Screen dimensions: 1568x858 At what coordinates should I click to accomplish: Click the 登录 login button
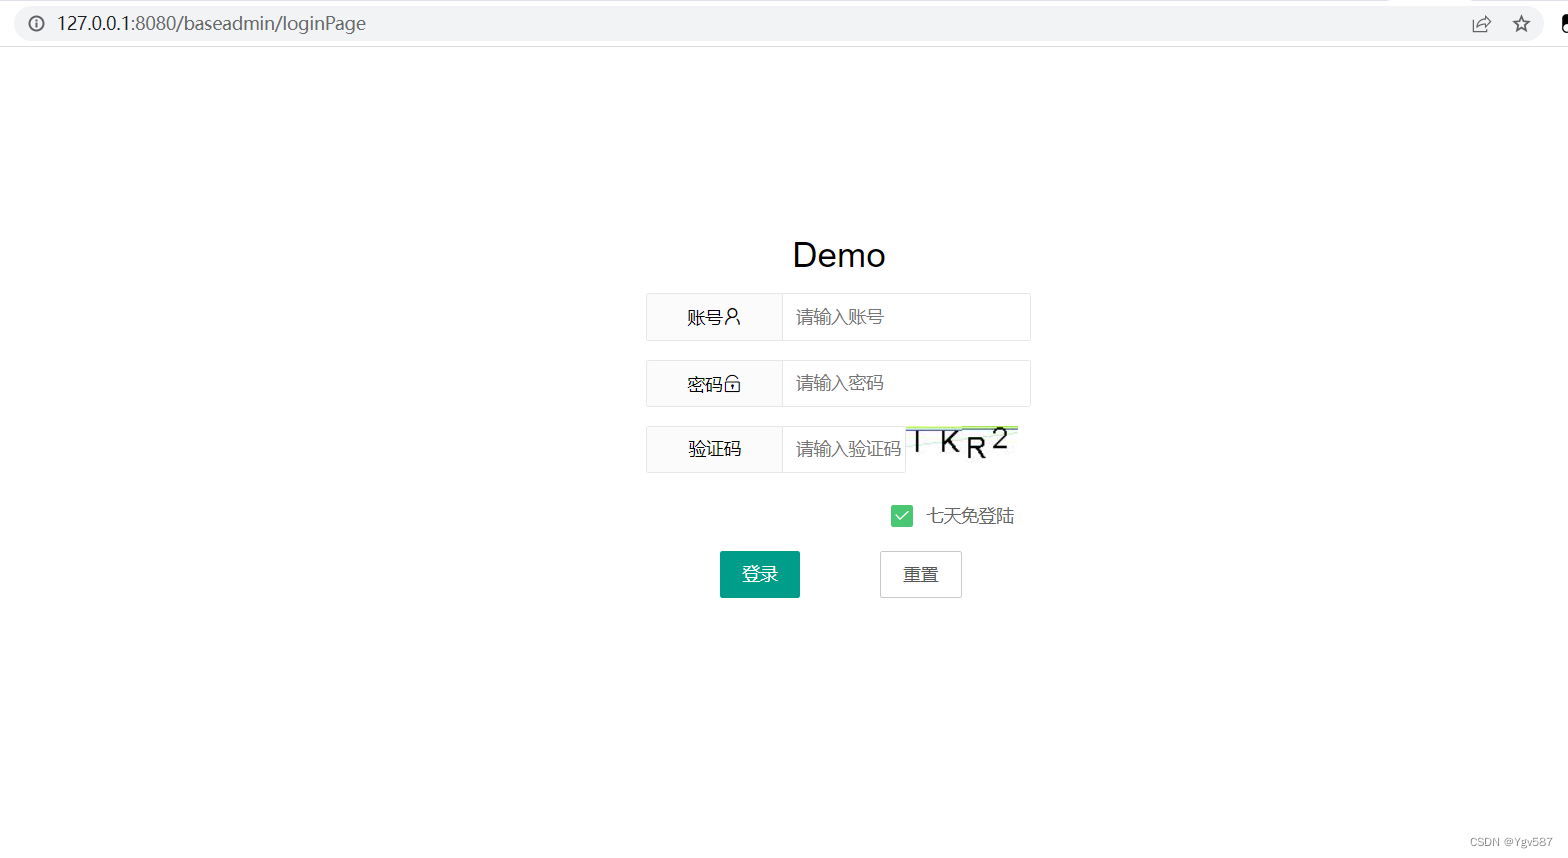(x=760, y=574)
